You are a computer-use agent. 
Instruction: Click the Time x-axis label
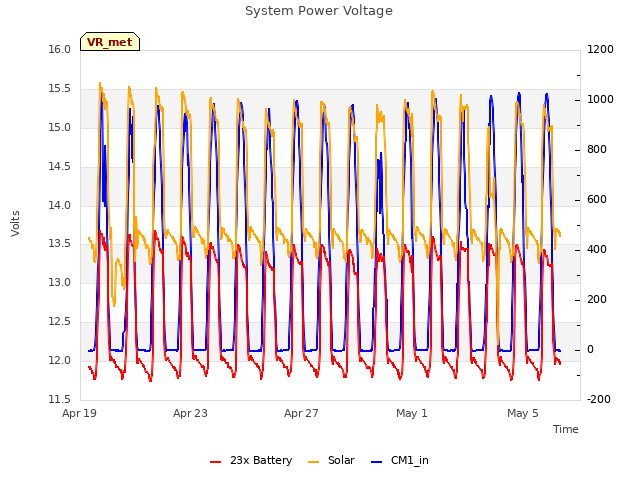(566, 429)
